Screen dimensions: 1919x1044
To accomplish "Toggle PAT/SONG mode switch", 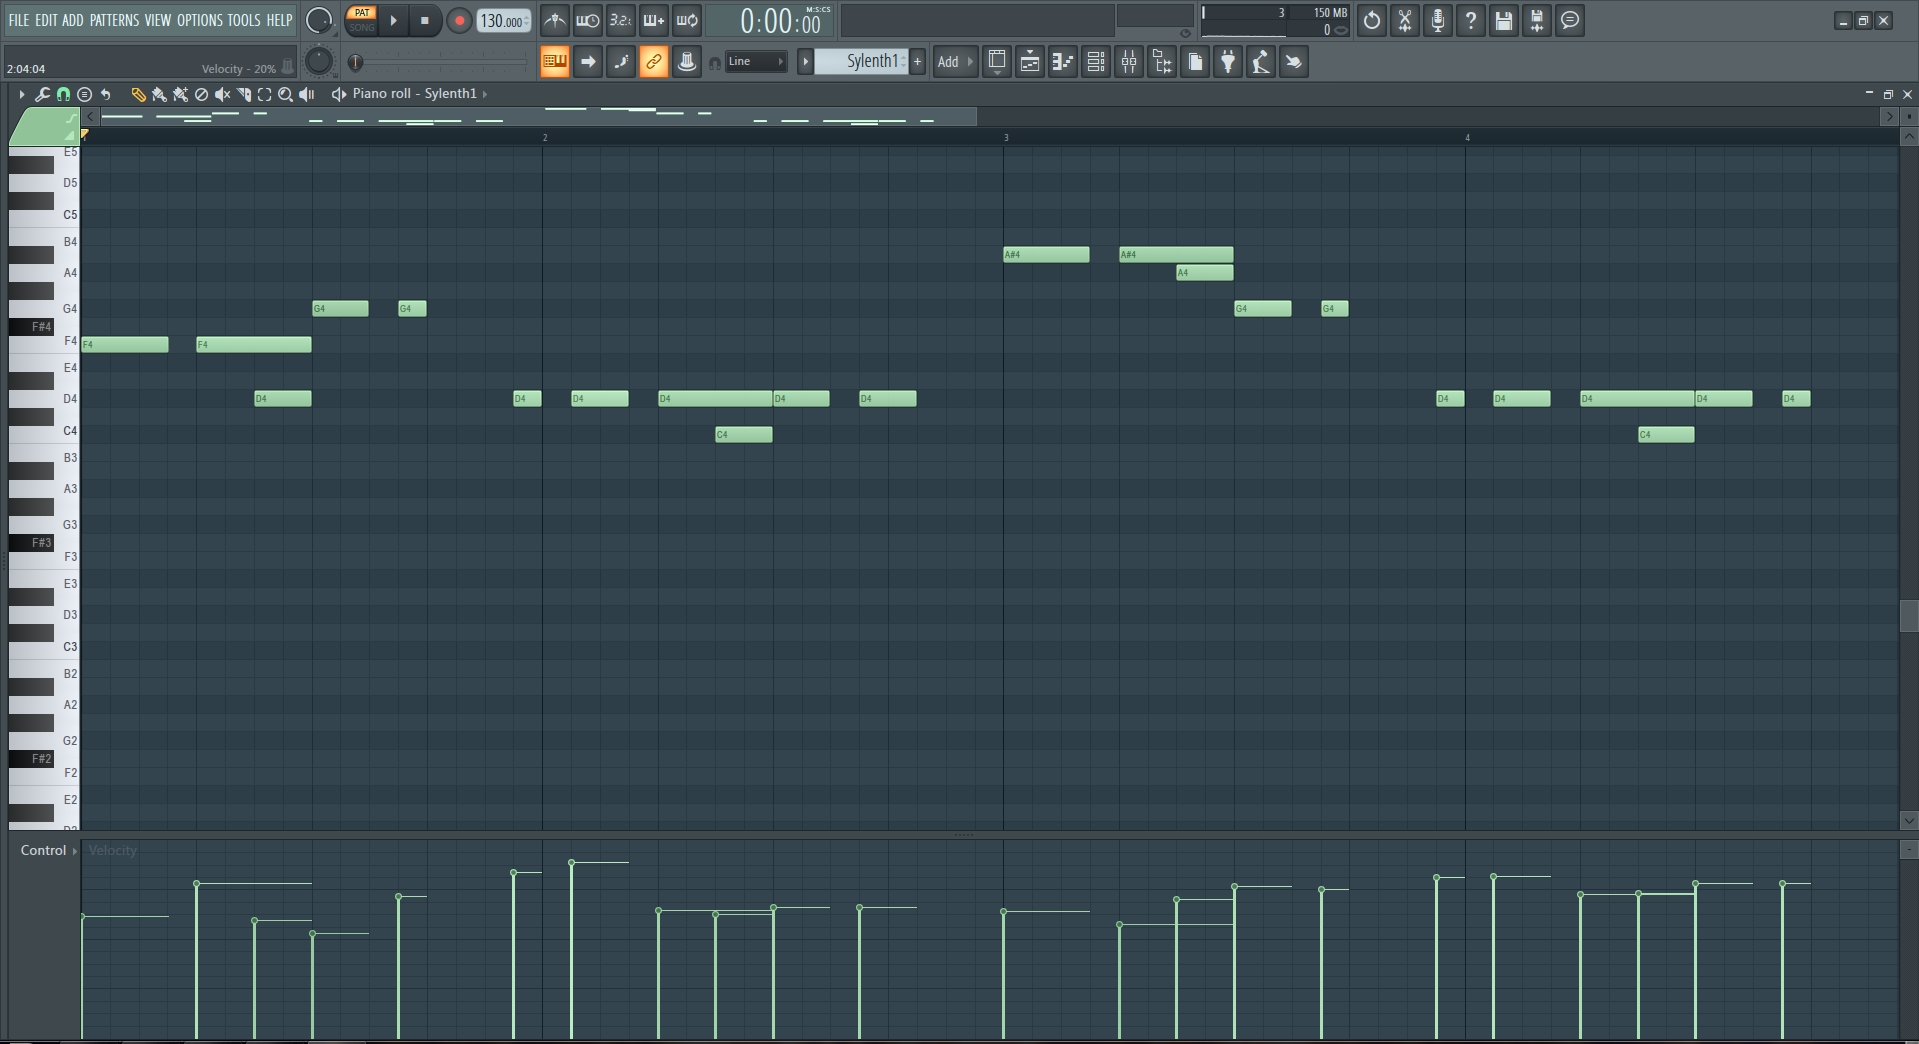I will pyautogui.click(x=362, y=20).
